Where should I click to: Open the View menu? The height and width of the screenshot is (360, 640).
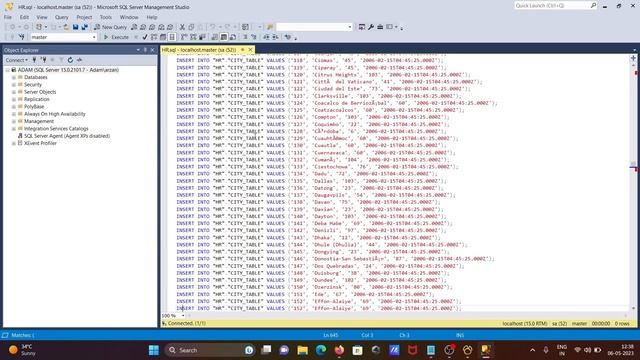pos(42,17)
